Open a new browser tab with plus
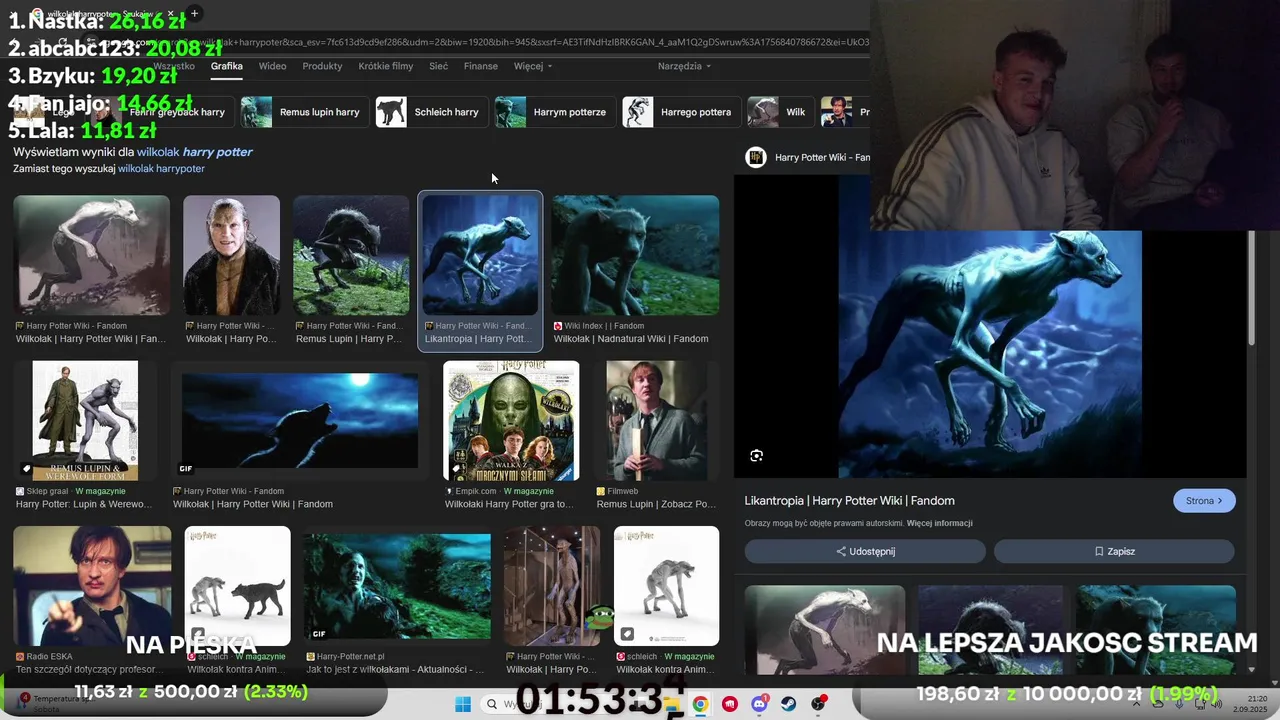This screenshot has height=720, width=1280. click(194, 13)
